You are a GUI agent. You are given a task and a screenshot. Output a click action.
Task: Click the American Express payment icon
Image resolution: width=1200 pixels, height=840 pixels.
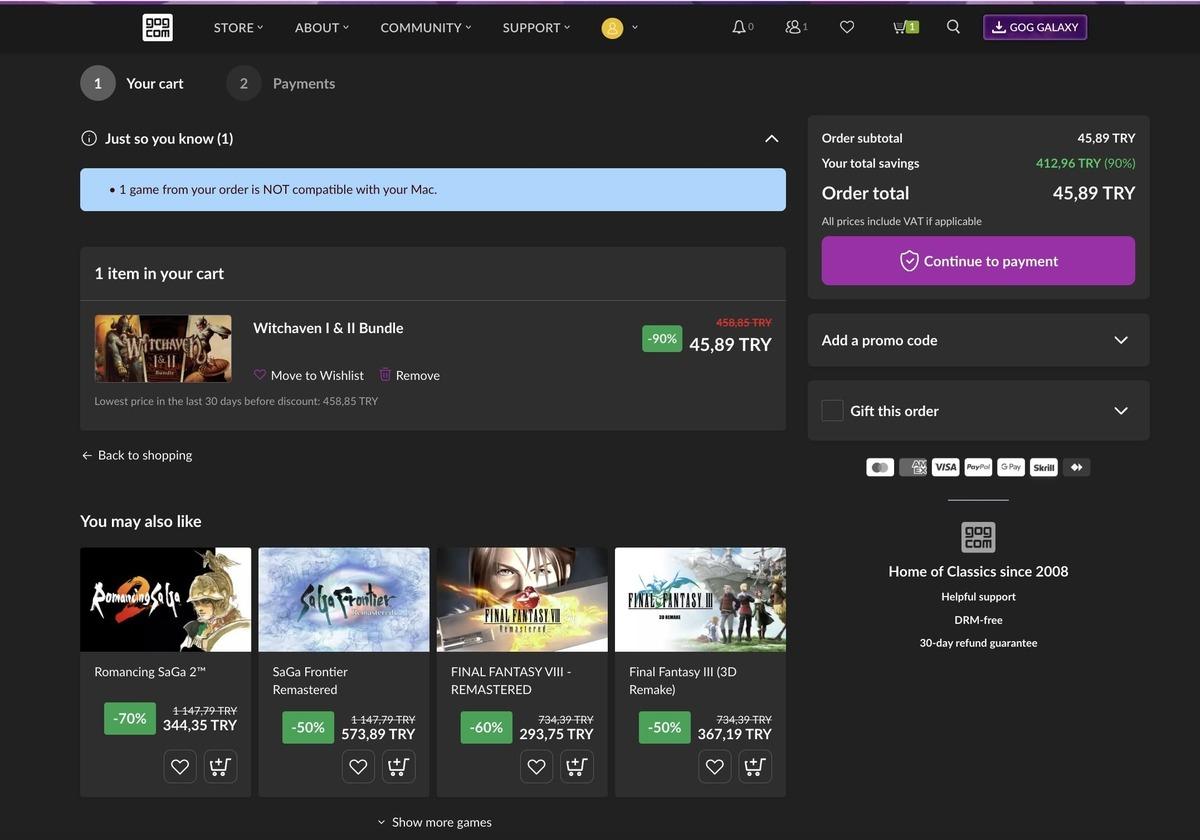click(913, 467)
